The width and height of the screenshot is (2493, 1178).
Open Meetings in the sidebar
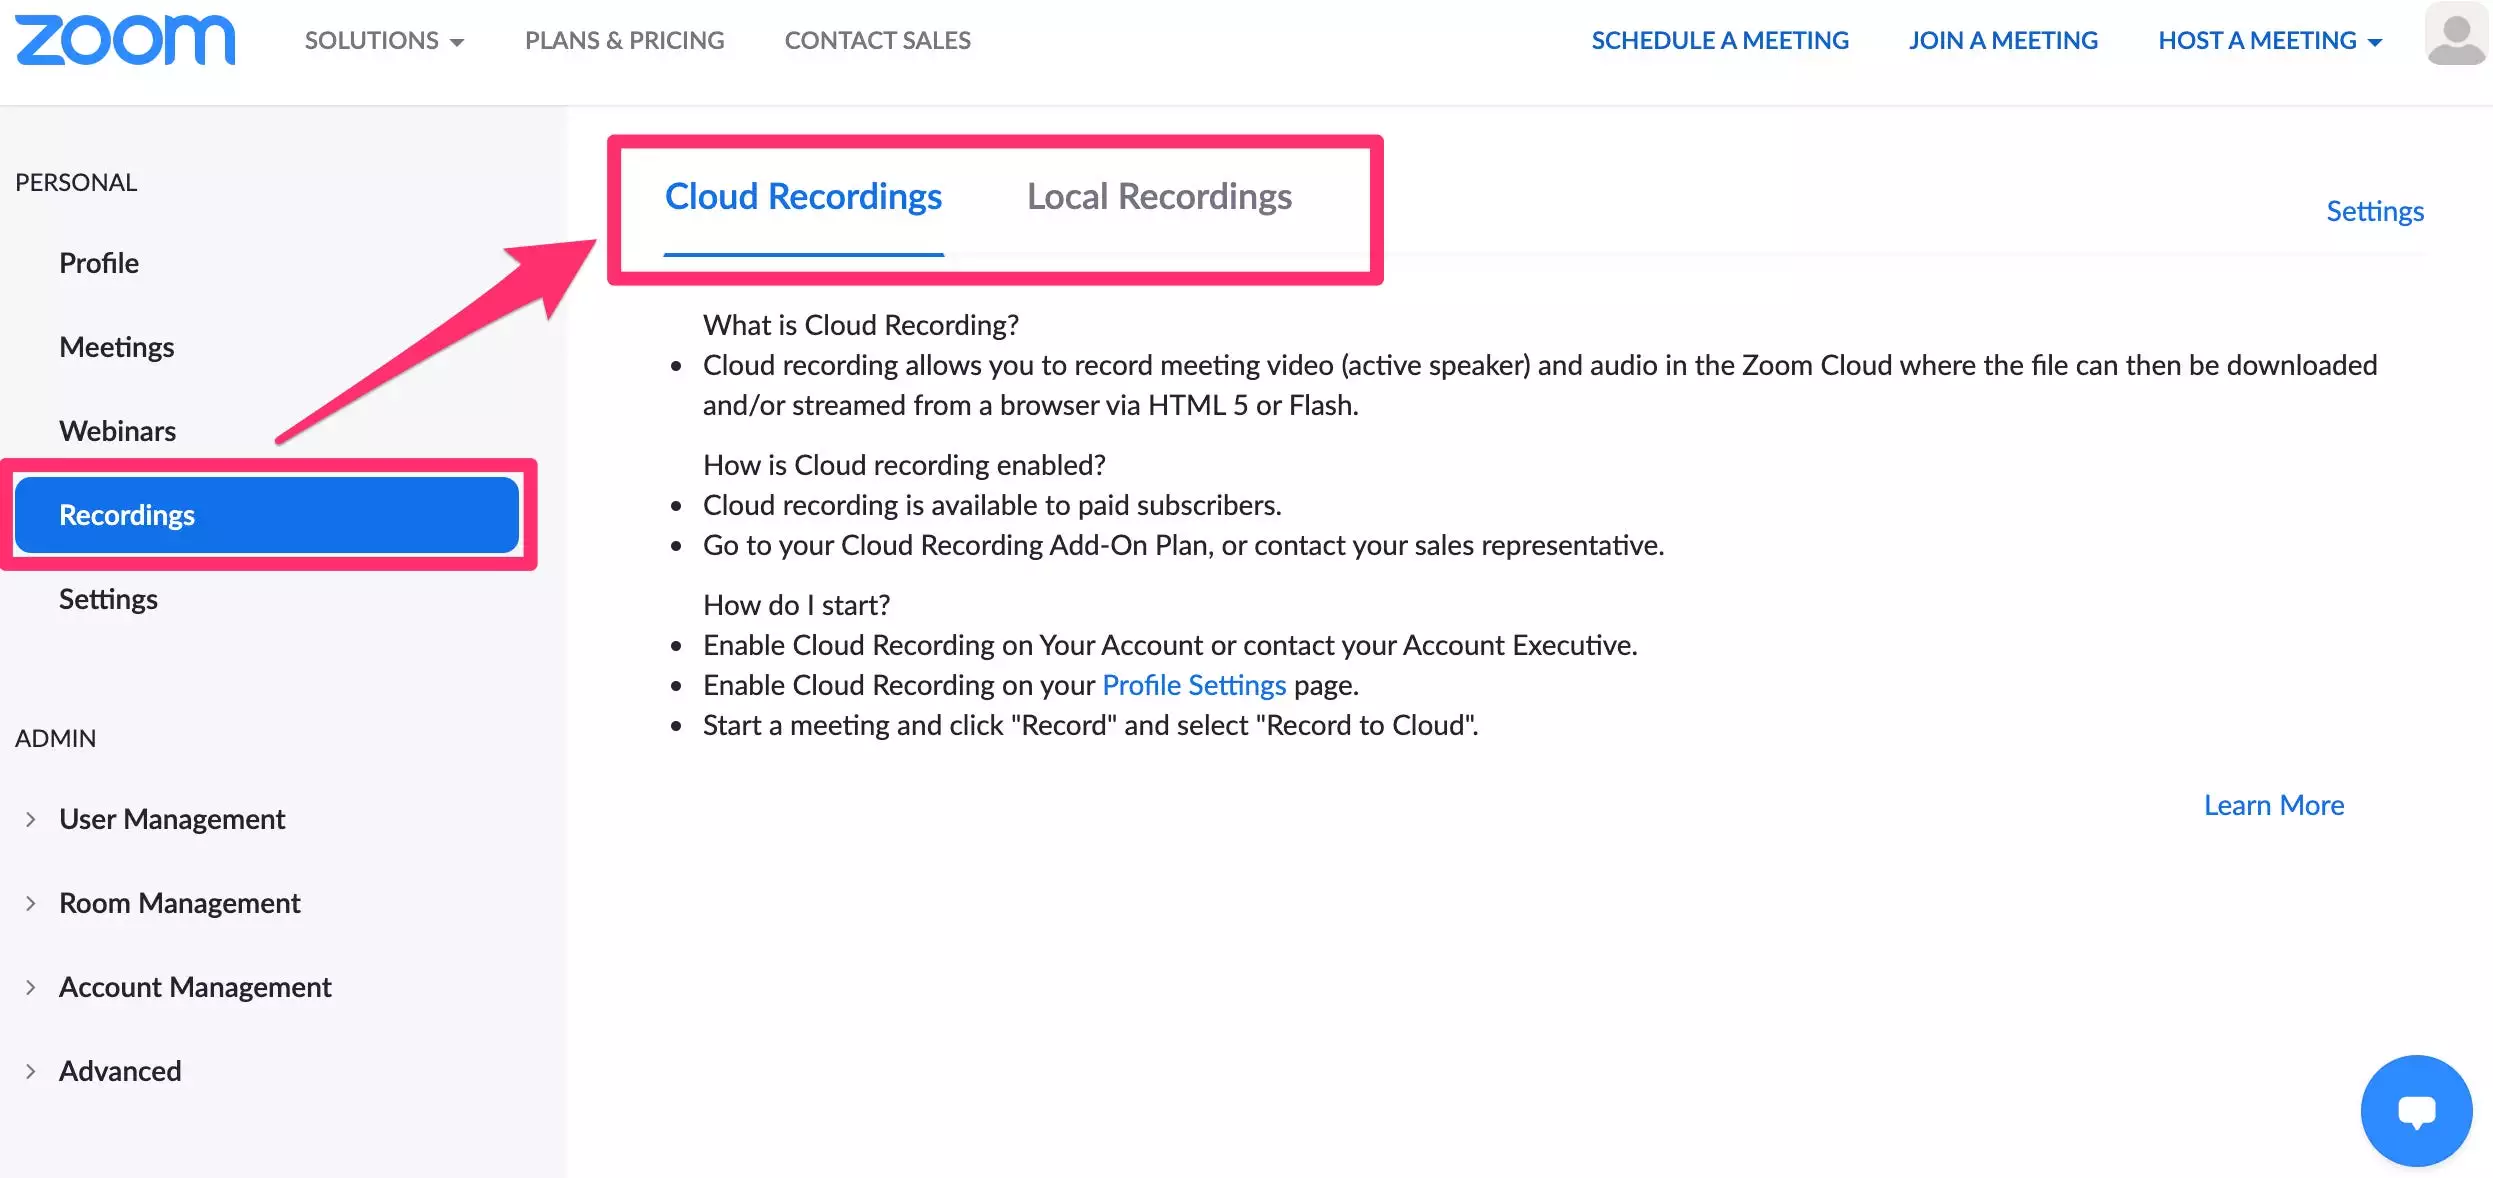[x=117, y=347]
